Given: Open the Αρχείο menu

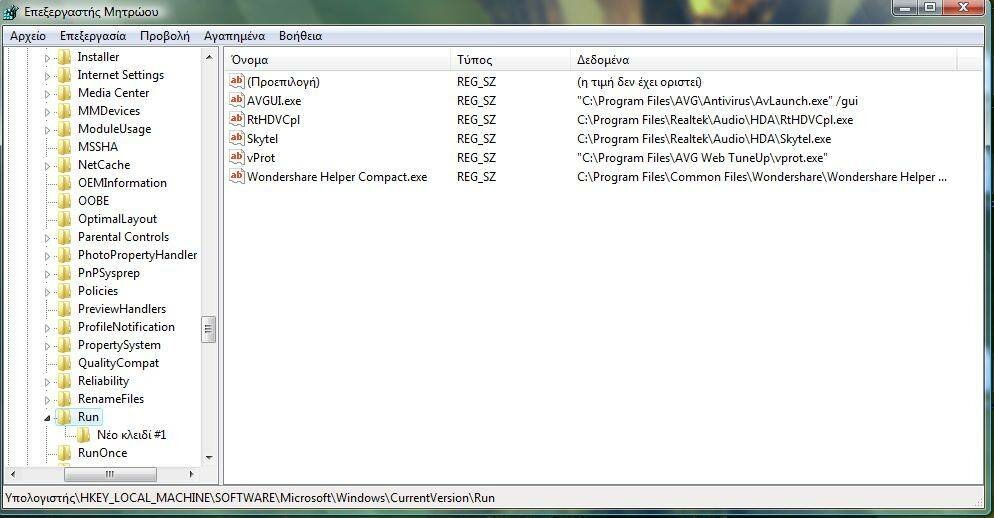Looking at the screenshot, I should pyautogui.click(x=28, y=36).
